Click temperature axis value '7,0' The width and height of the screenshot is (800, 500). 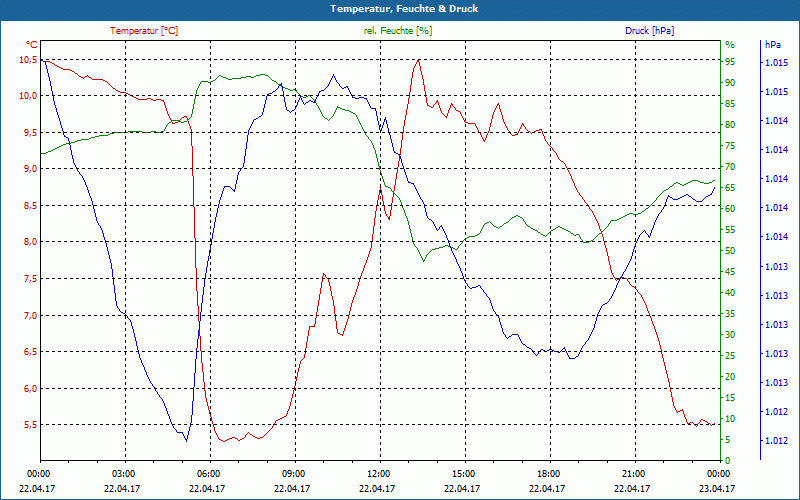30,315
